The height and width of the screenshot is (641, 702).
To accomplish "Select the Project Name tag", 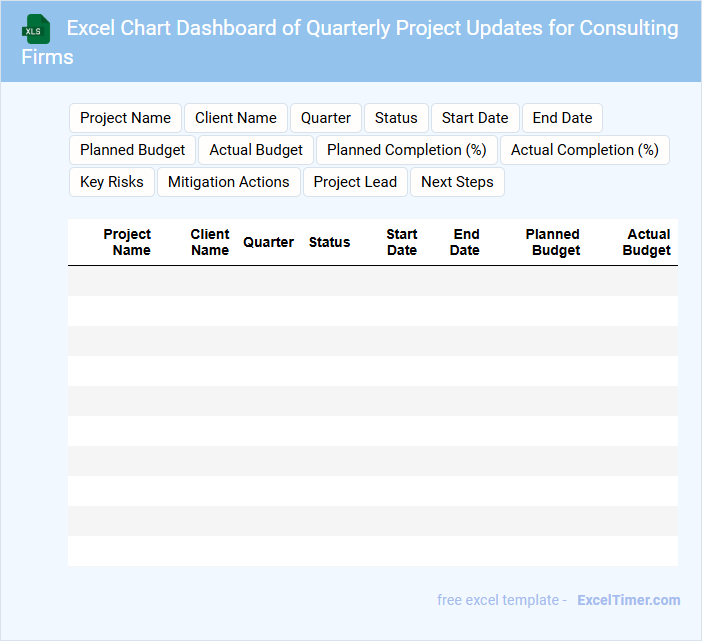I will click(125, 118).
